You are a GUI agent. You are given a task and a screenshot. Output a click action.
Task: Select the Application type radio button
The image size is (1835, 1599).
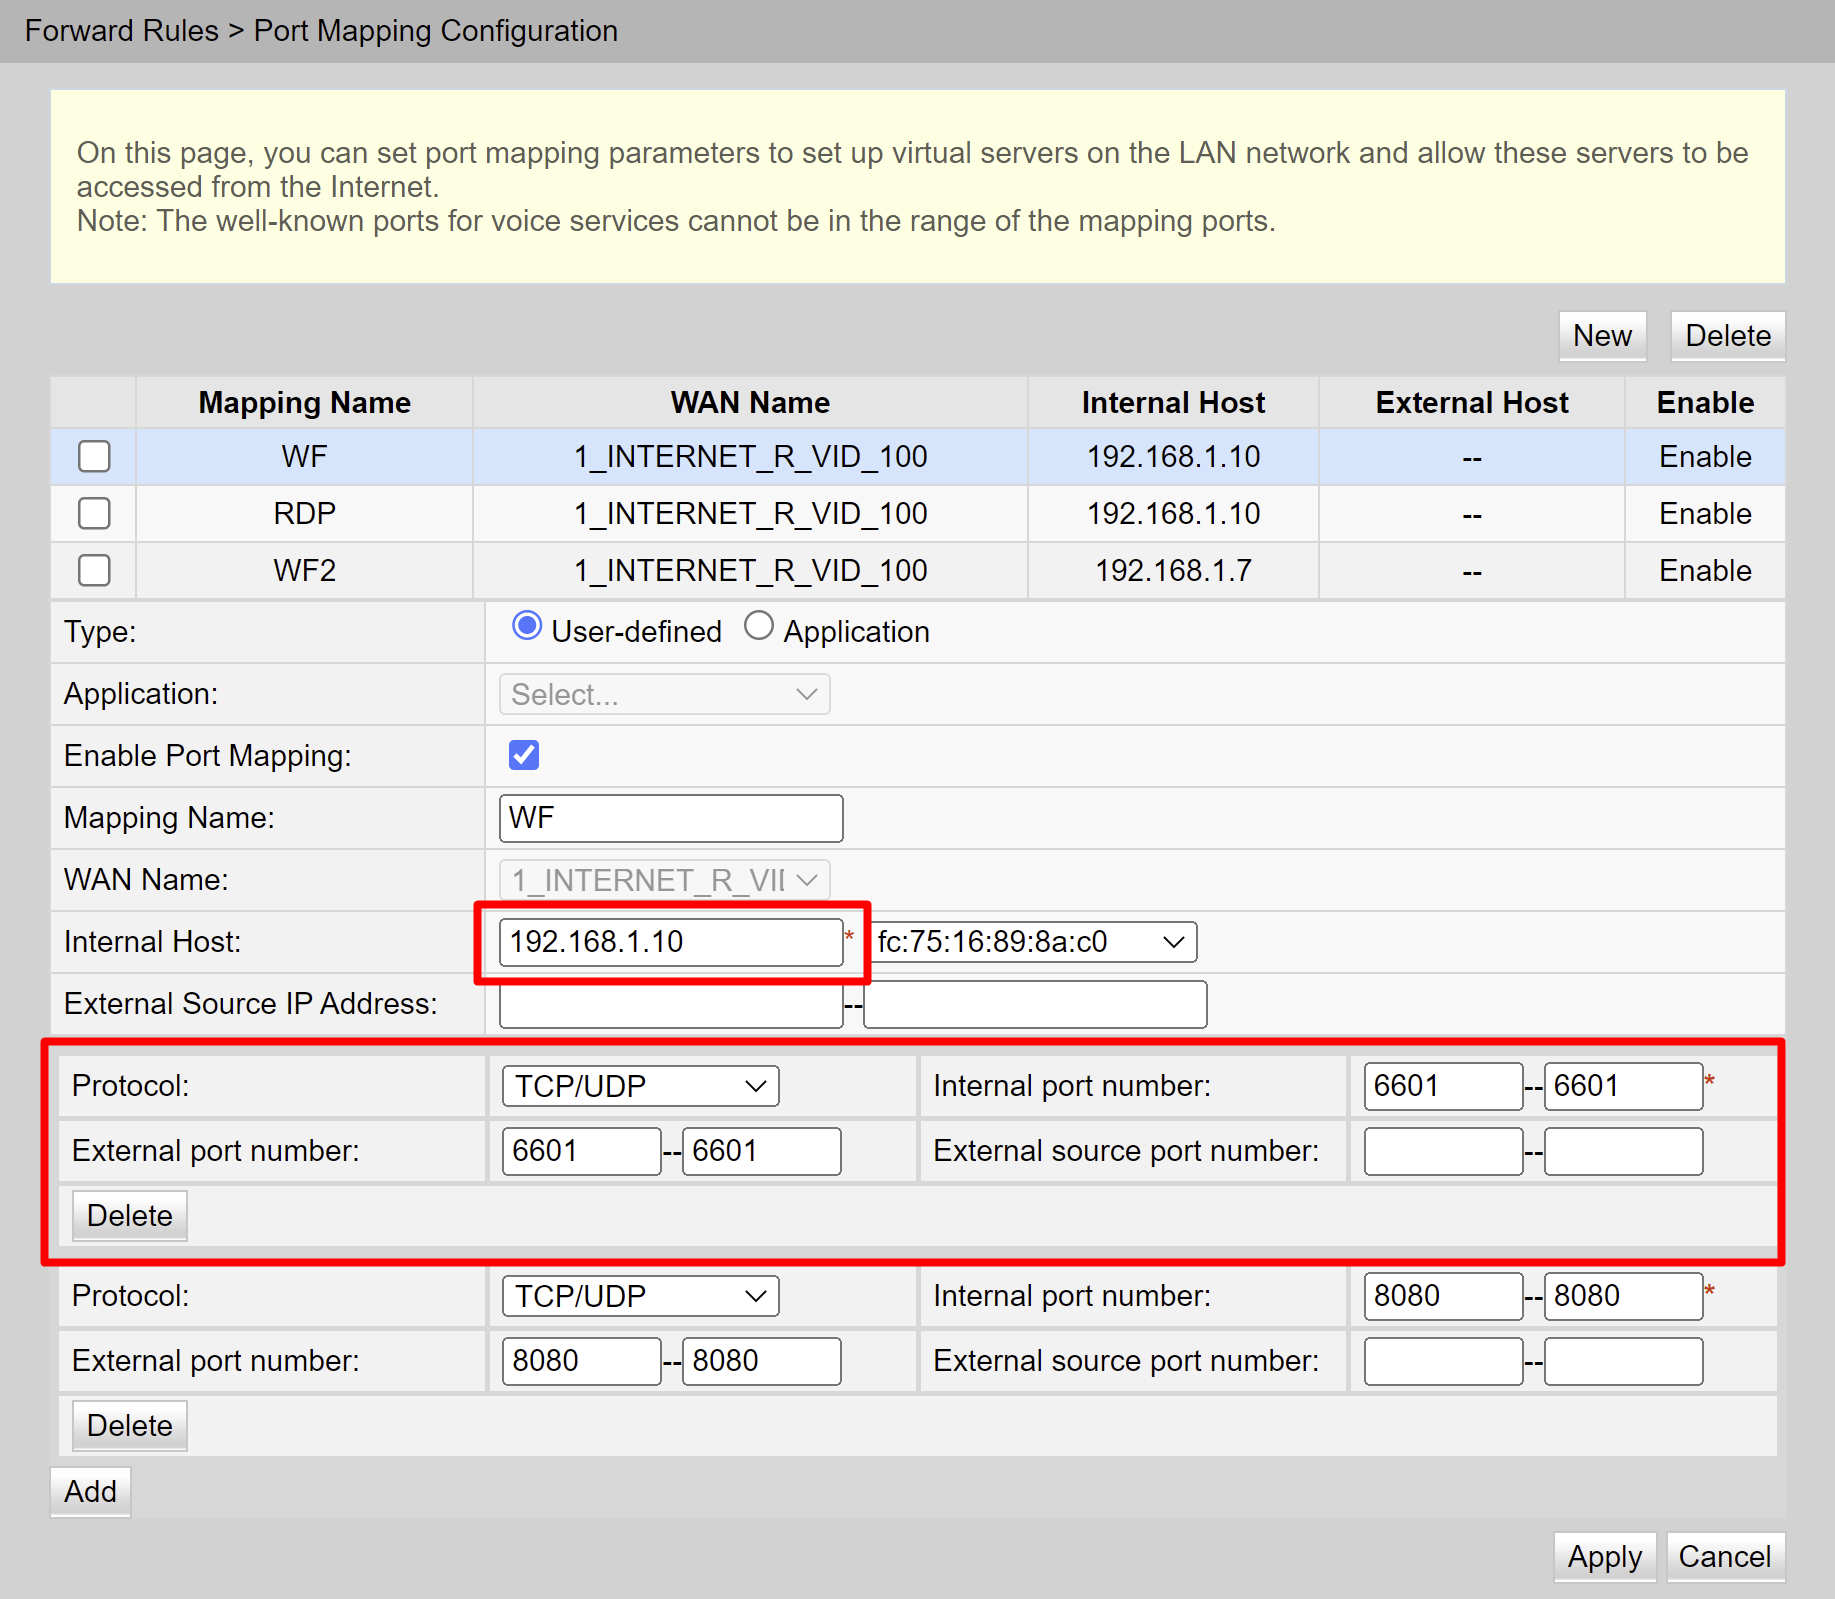pyautogui.click(x=759, y=627)
